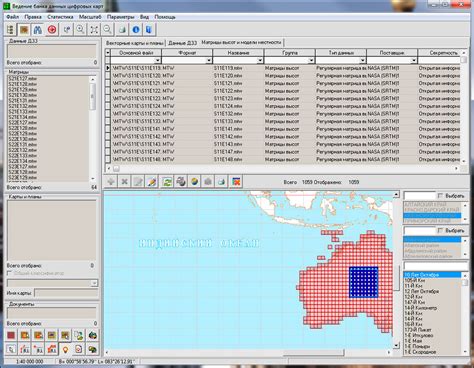Click the pencil edit icon in table toolbar
Image resolution: width=474 pixels, height=368 pixels.
[152, 182]
